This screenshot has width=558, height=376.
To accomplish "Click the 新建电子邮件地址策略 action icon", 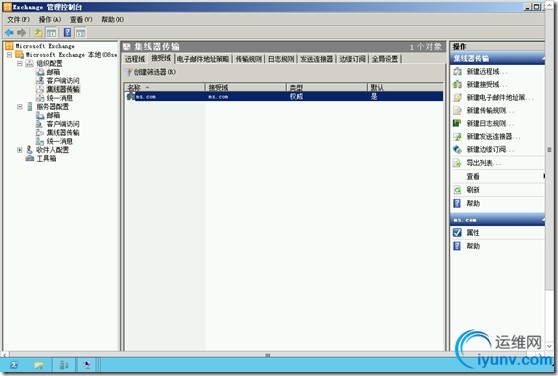I will (457, 97).
